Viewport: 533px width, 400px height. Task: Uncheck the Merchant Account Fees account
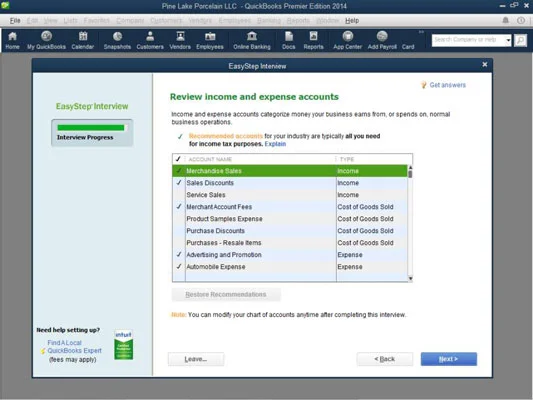[179, 207]
